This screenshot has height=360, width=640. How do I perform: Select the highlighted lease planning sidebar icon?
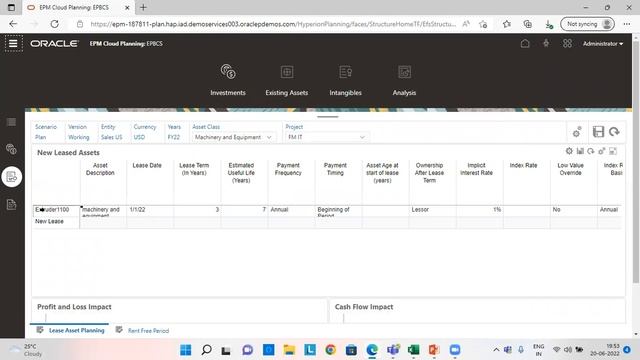(11, 177)
